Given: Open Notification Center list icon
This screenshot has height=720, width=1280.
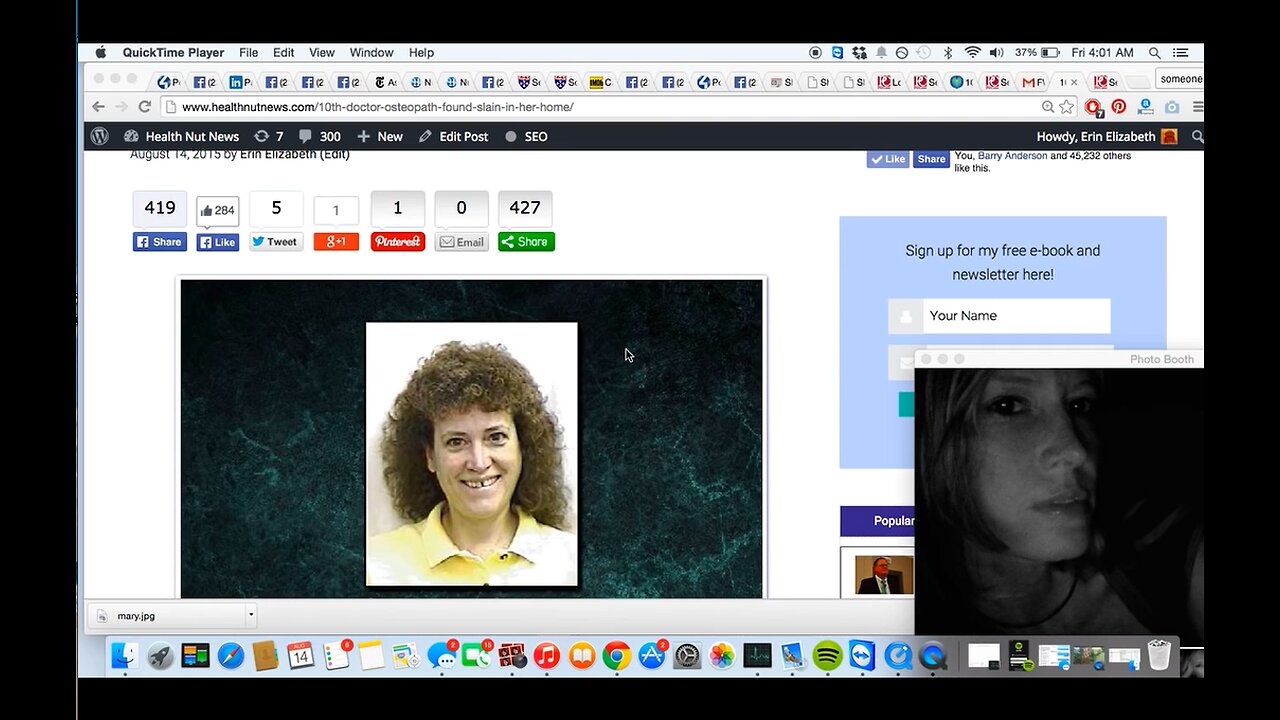Looking at the screenshot, I should (x=1181, y=53).
